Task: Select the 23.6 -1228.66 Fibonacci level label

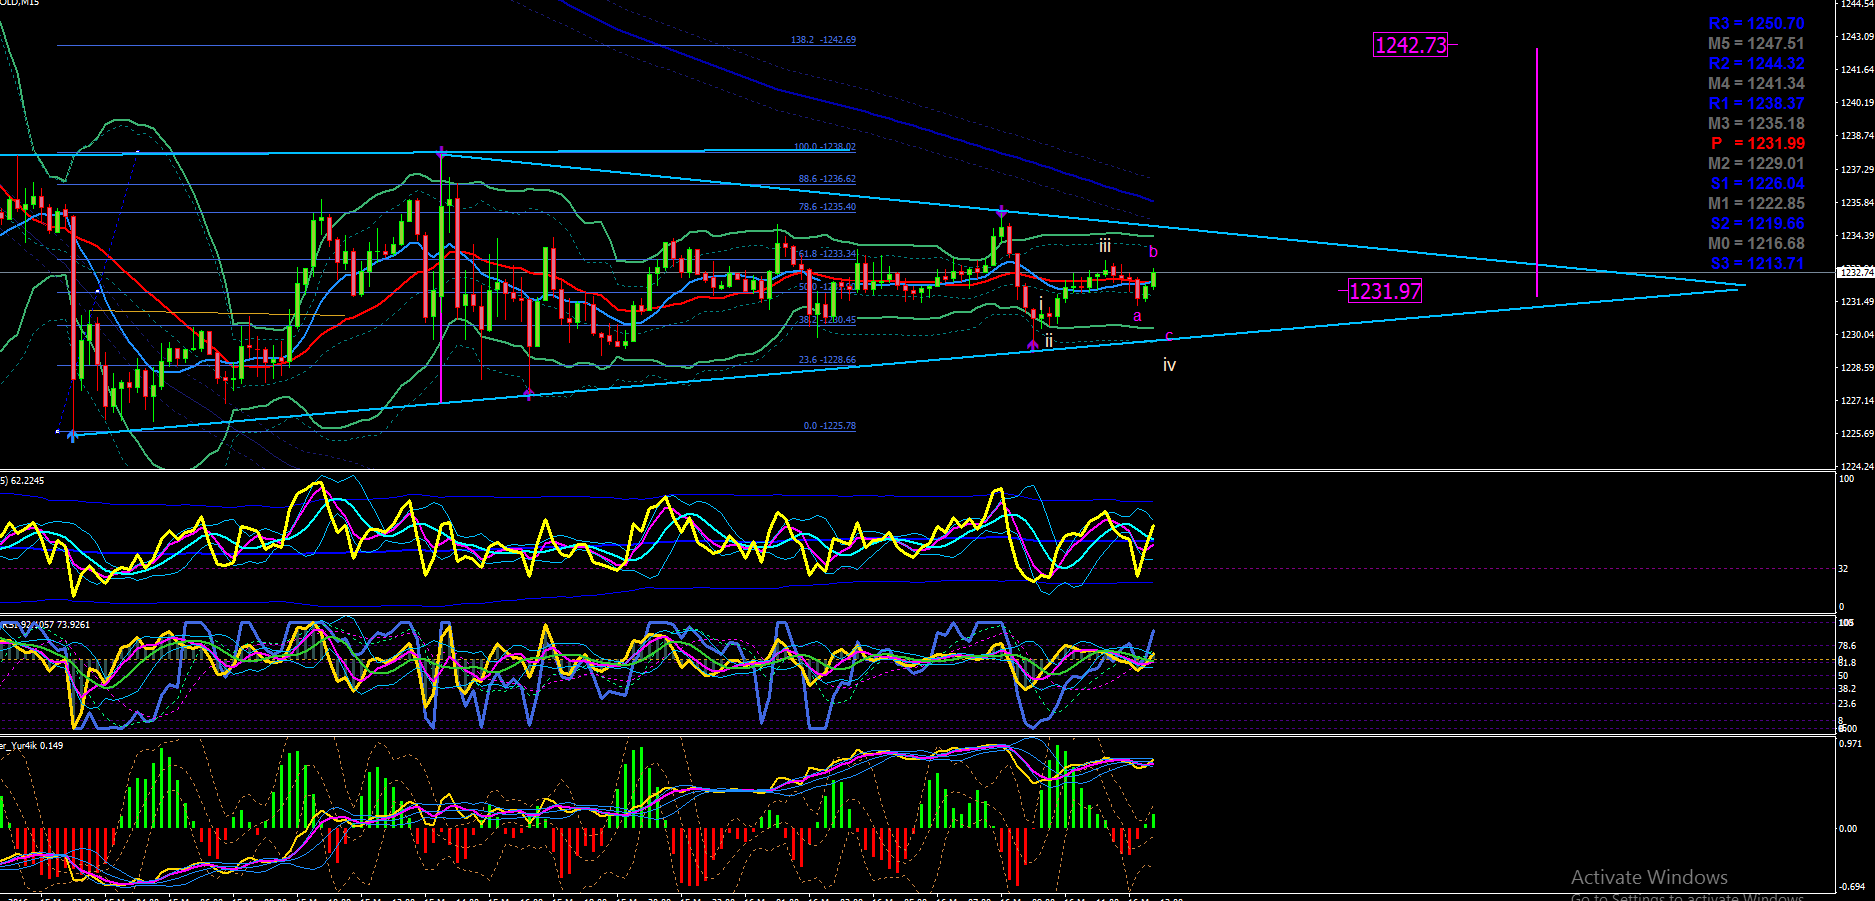Action: pos(827,360)
